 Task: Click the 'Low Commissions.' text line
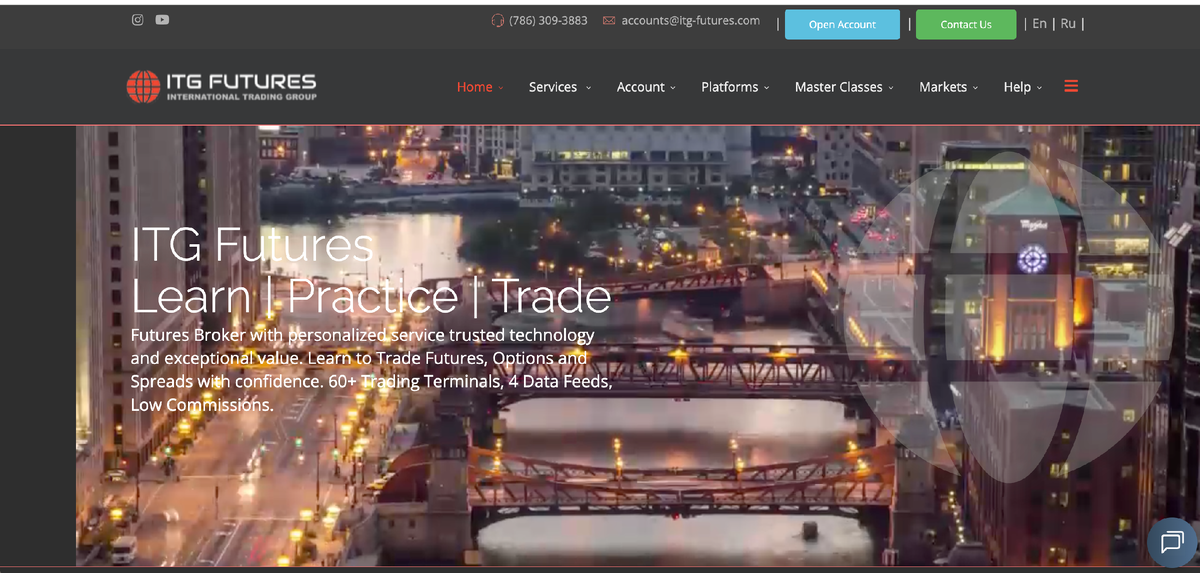point(202,406)
